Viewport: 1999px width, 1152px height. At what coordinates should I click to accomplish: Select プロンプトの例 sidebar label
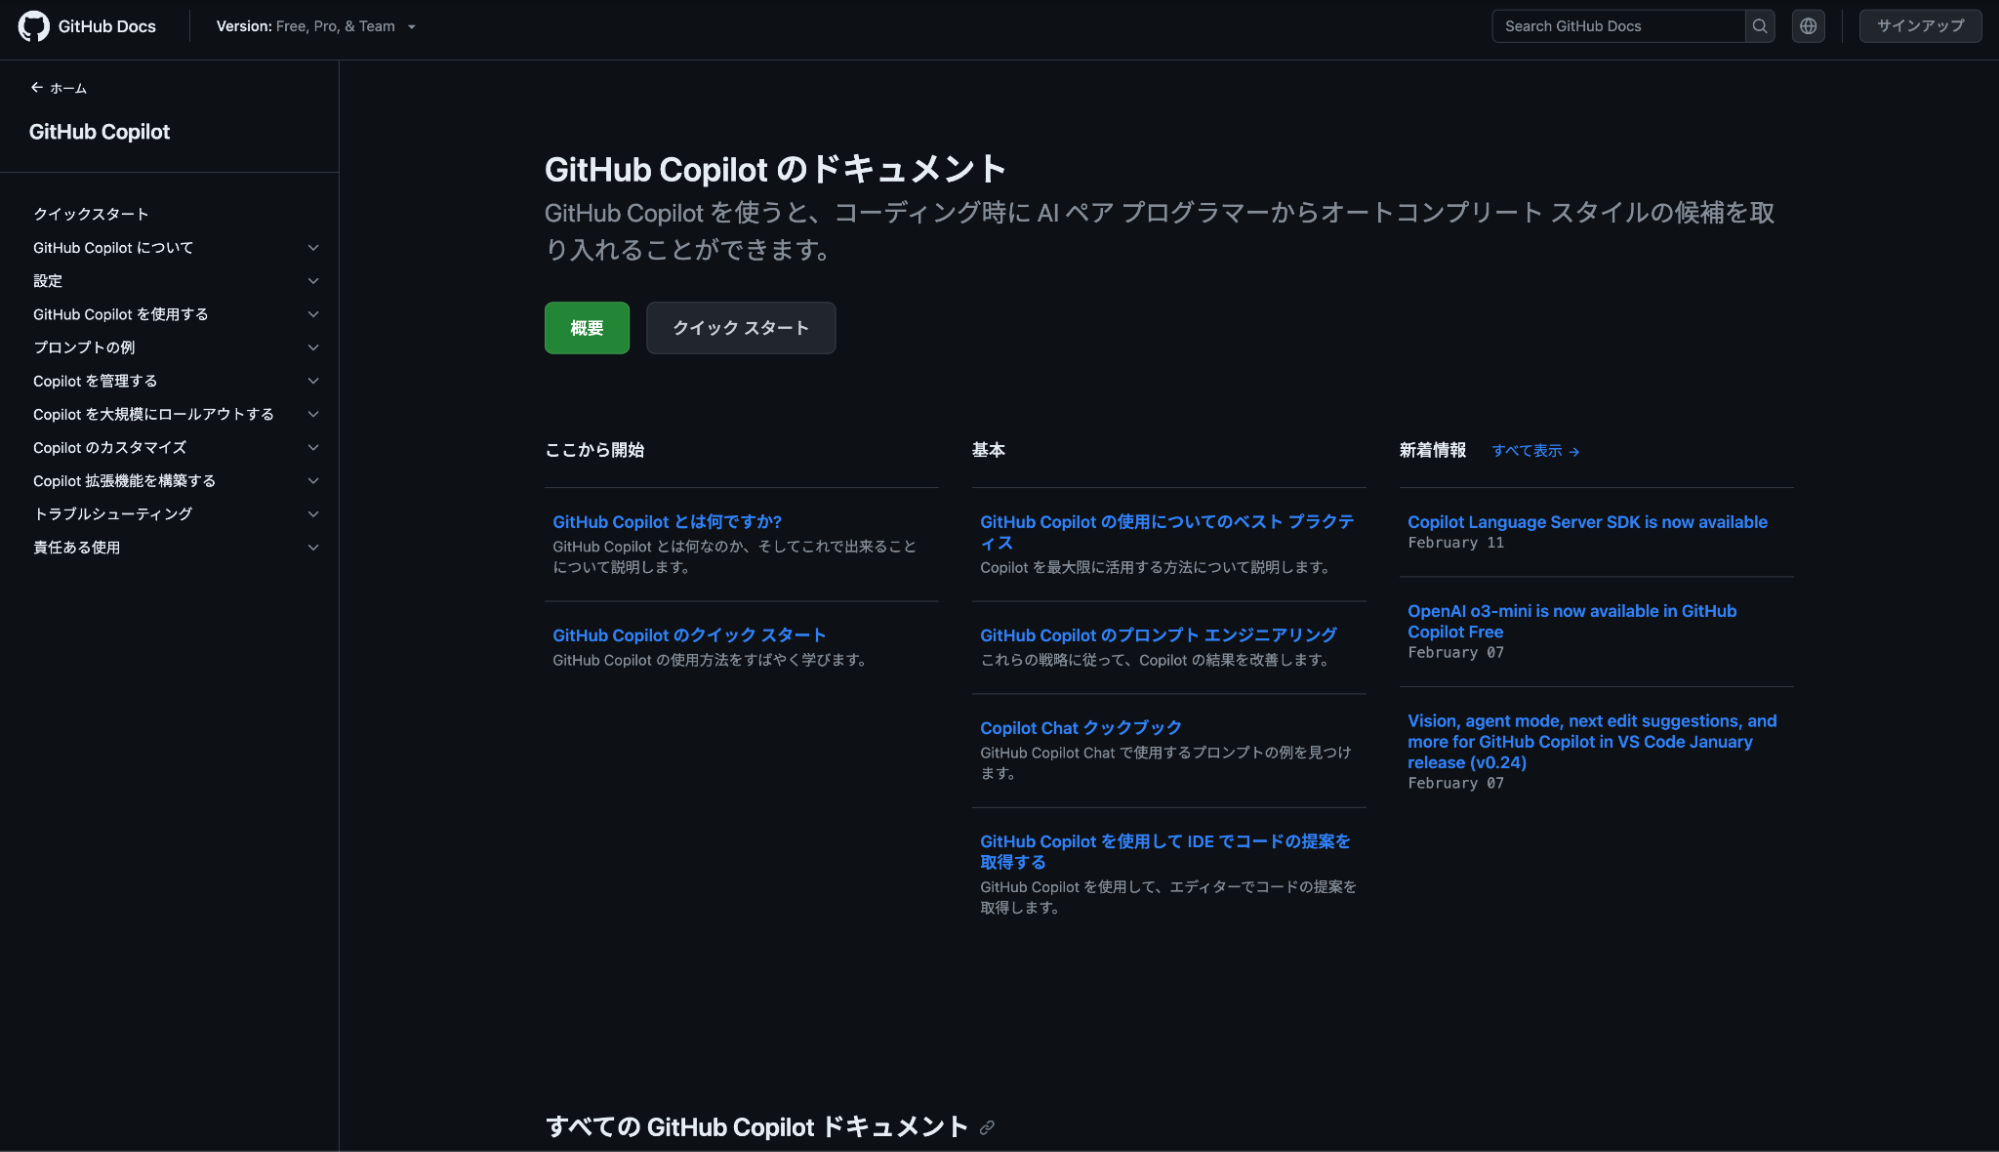pyautogui.click(x=84, y=348)
